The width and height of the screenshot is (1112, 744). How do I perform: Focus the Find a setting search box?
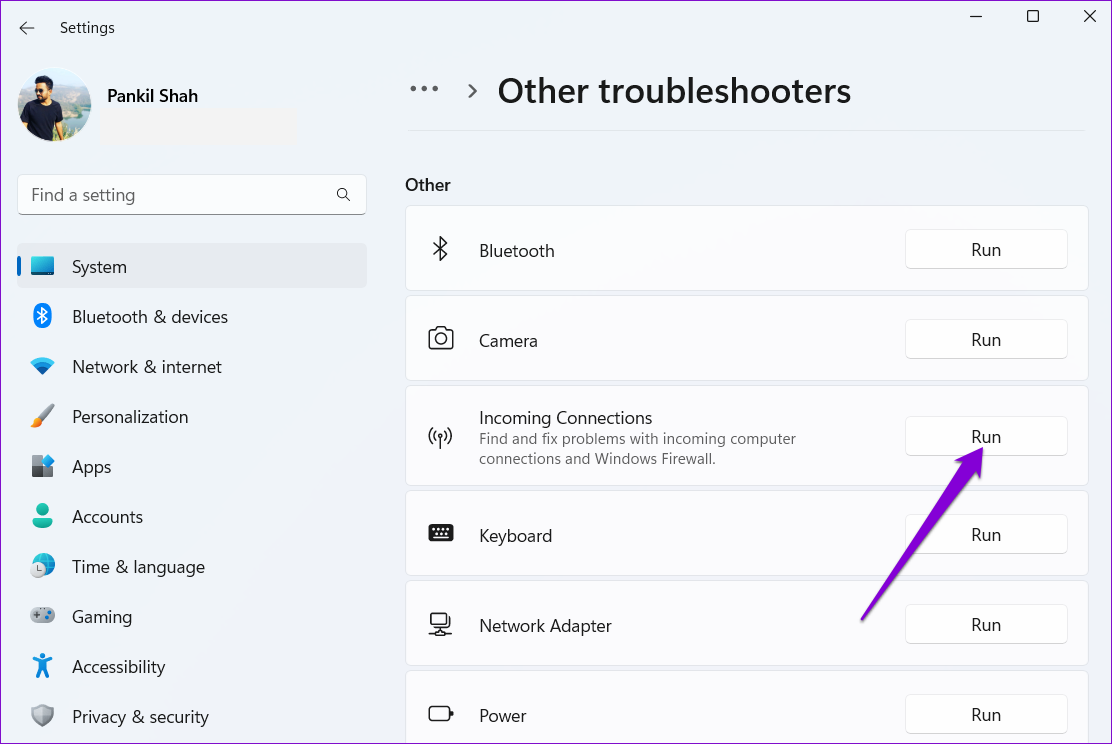[191, 194]
